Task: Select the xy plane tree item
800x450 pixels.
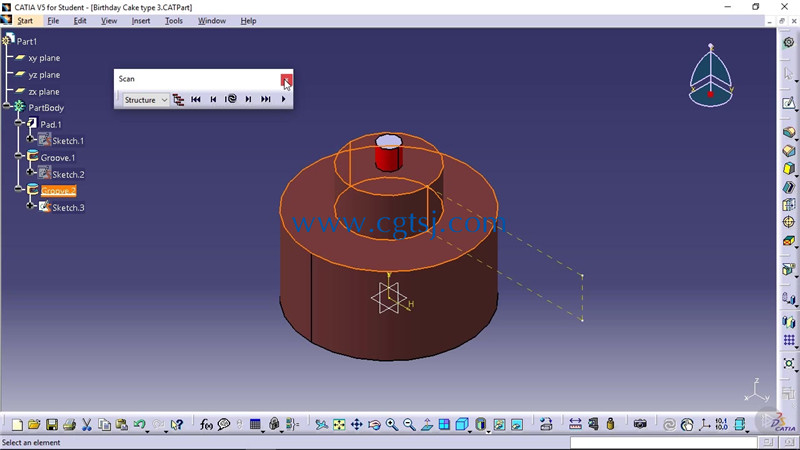Action: click(x=44, y=58)
